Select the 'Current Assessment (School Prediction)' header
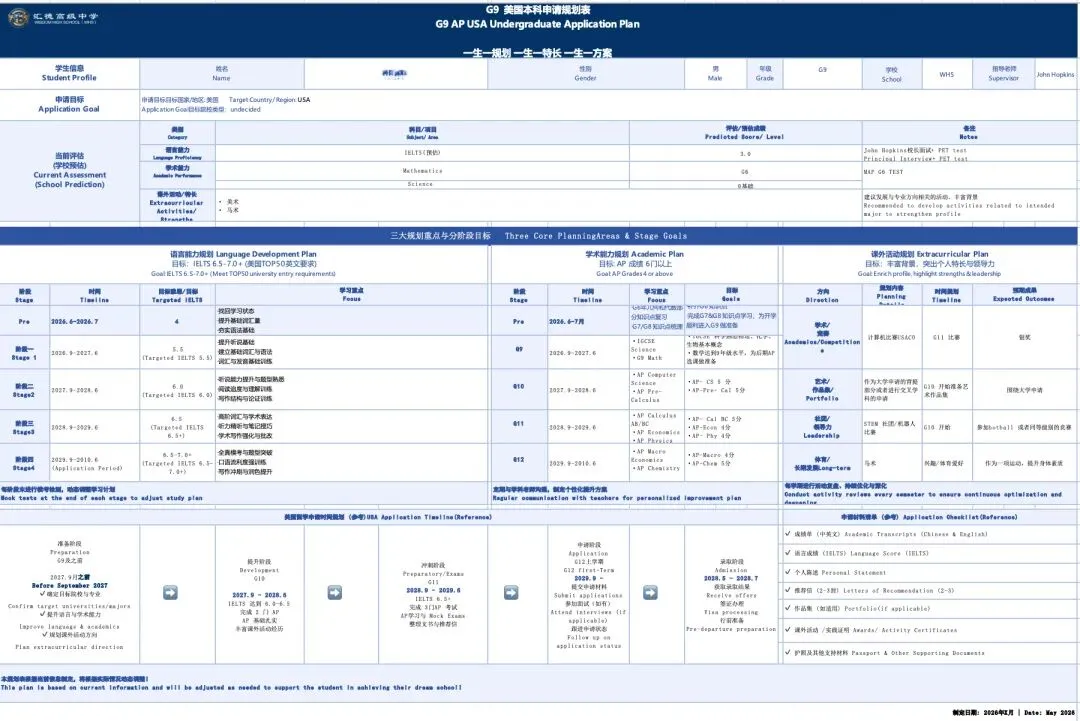 pos(70,170)
